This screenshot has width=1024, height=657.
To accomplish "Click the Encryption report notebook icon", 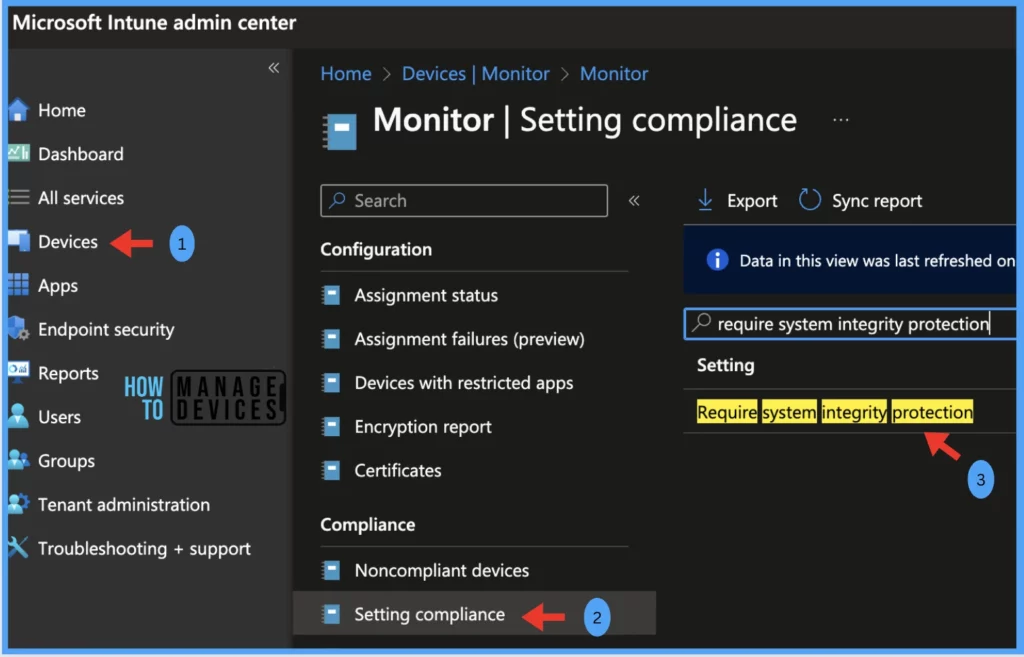I will (x=331, y=426).
